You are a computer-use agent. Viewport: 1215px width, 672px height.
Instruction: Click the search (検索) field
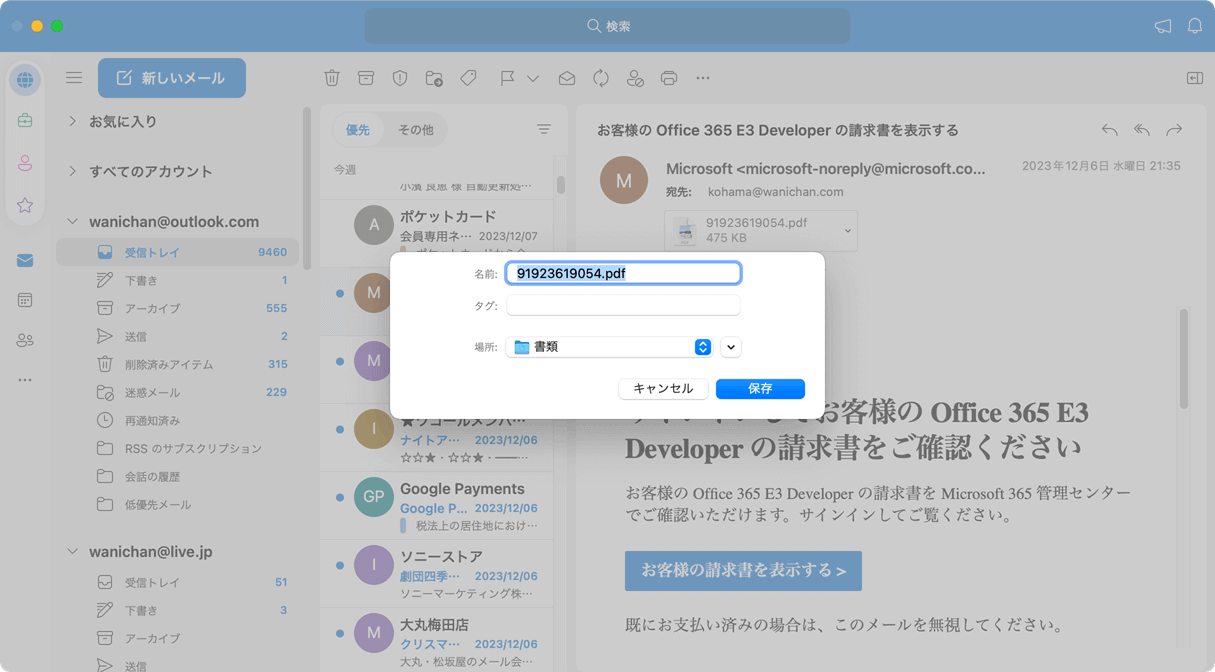click(607, 26)
